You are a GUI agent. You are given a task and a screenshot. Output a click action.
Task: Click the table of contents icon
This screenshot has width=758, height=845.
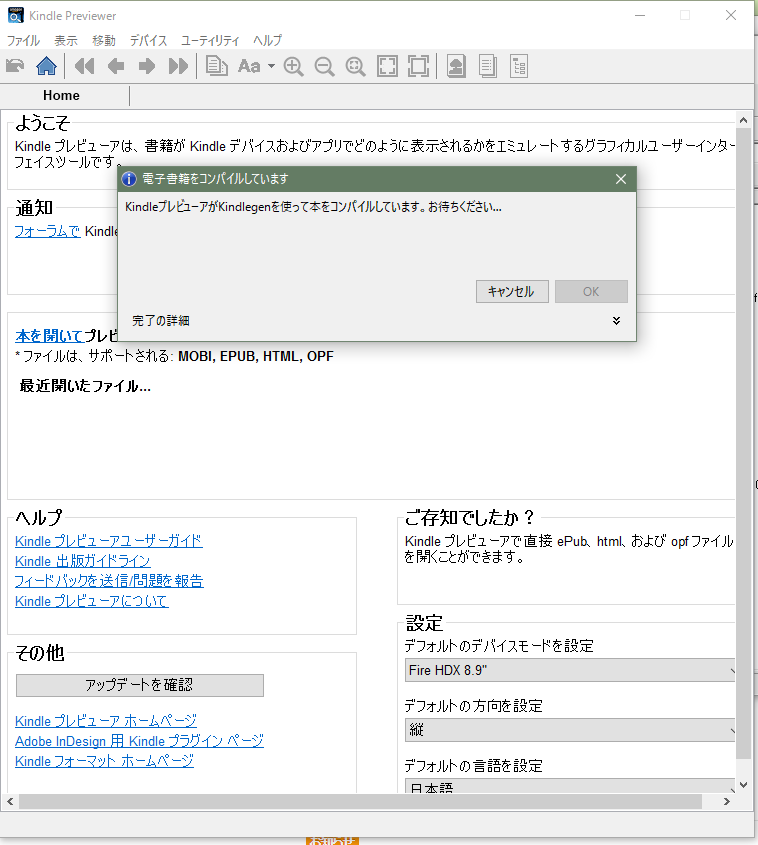[518, 67]
